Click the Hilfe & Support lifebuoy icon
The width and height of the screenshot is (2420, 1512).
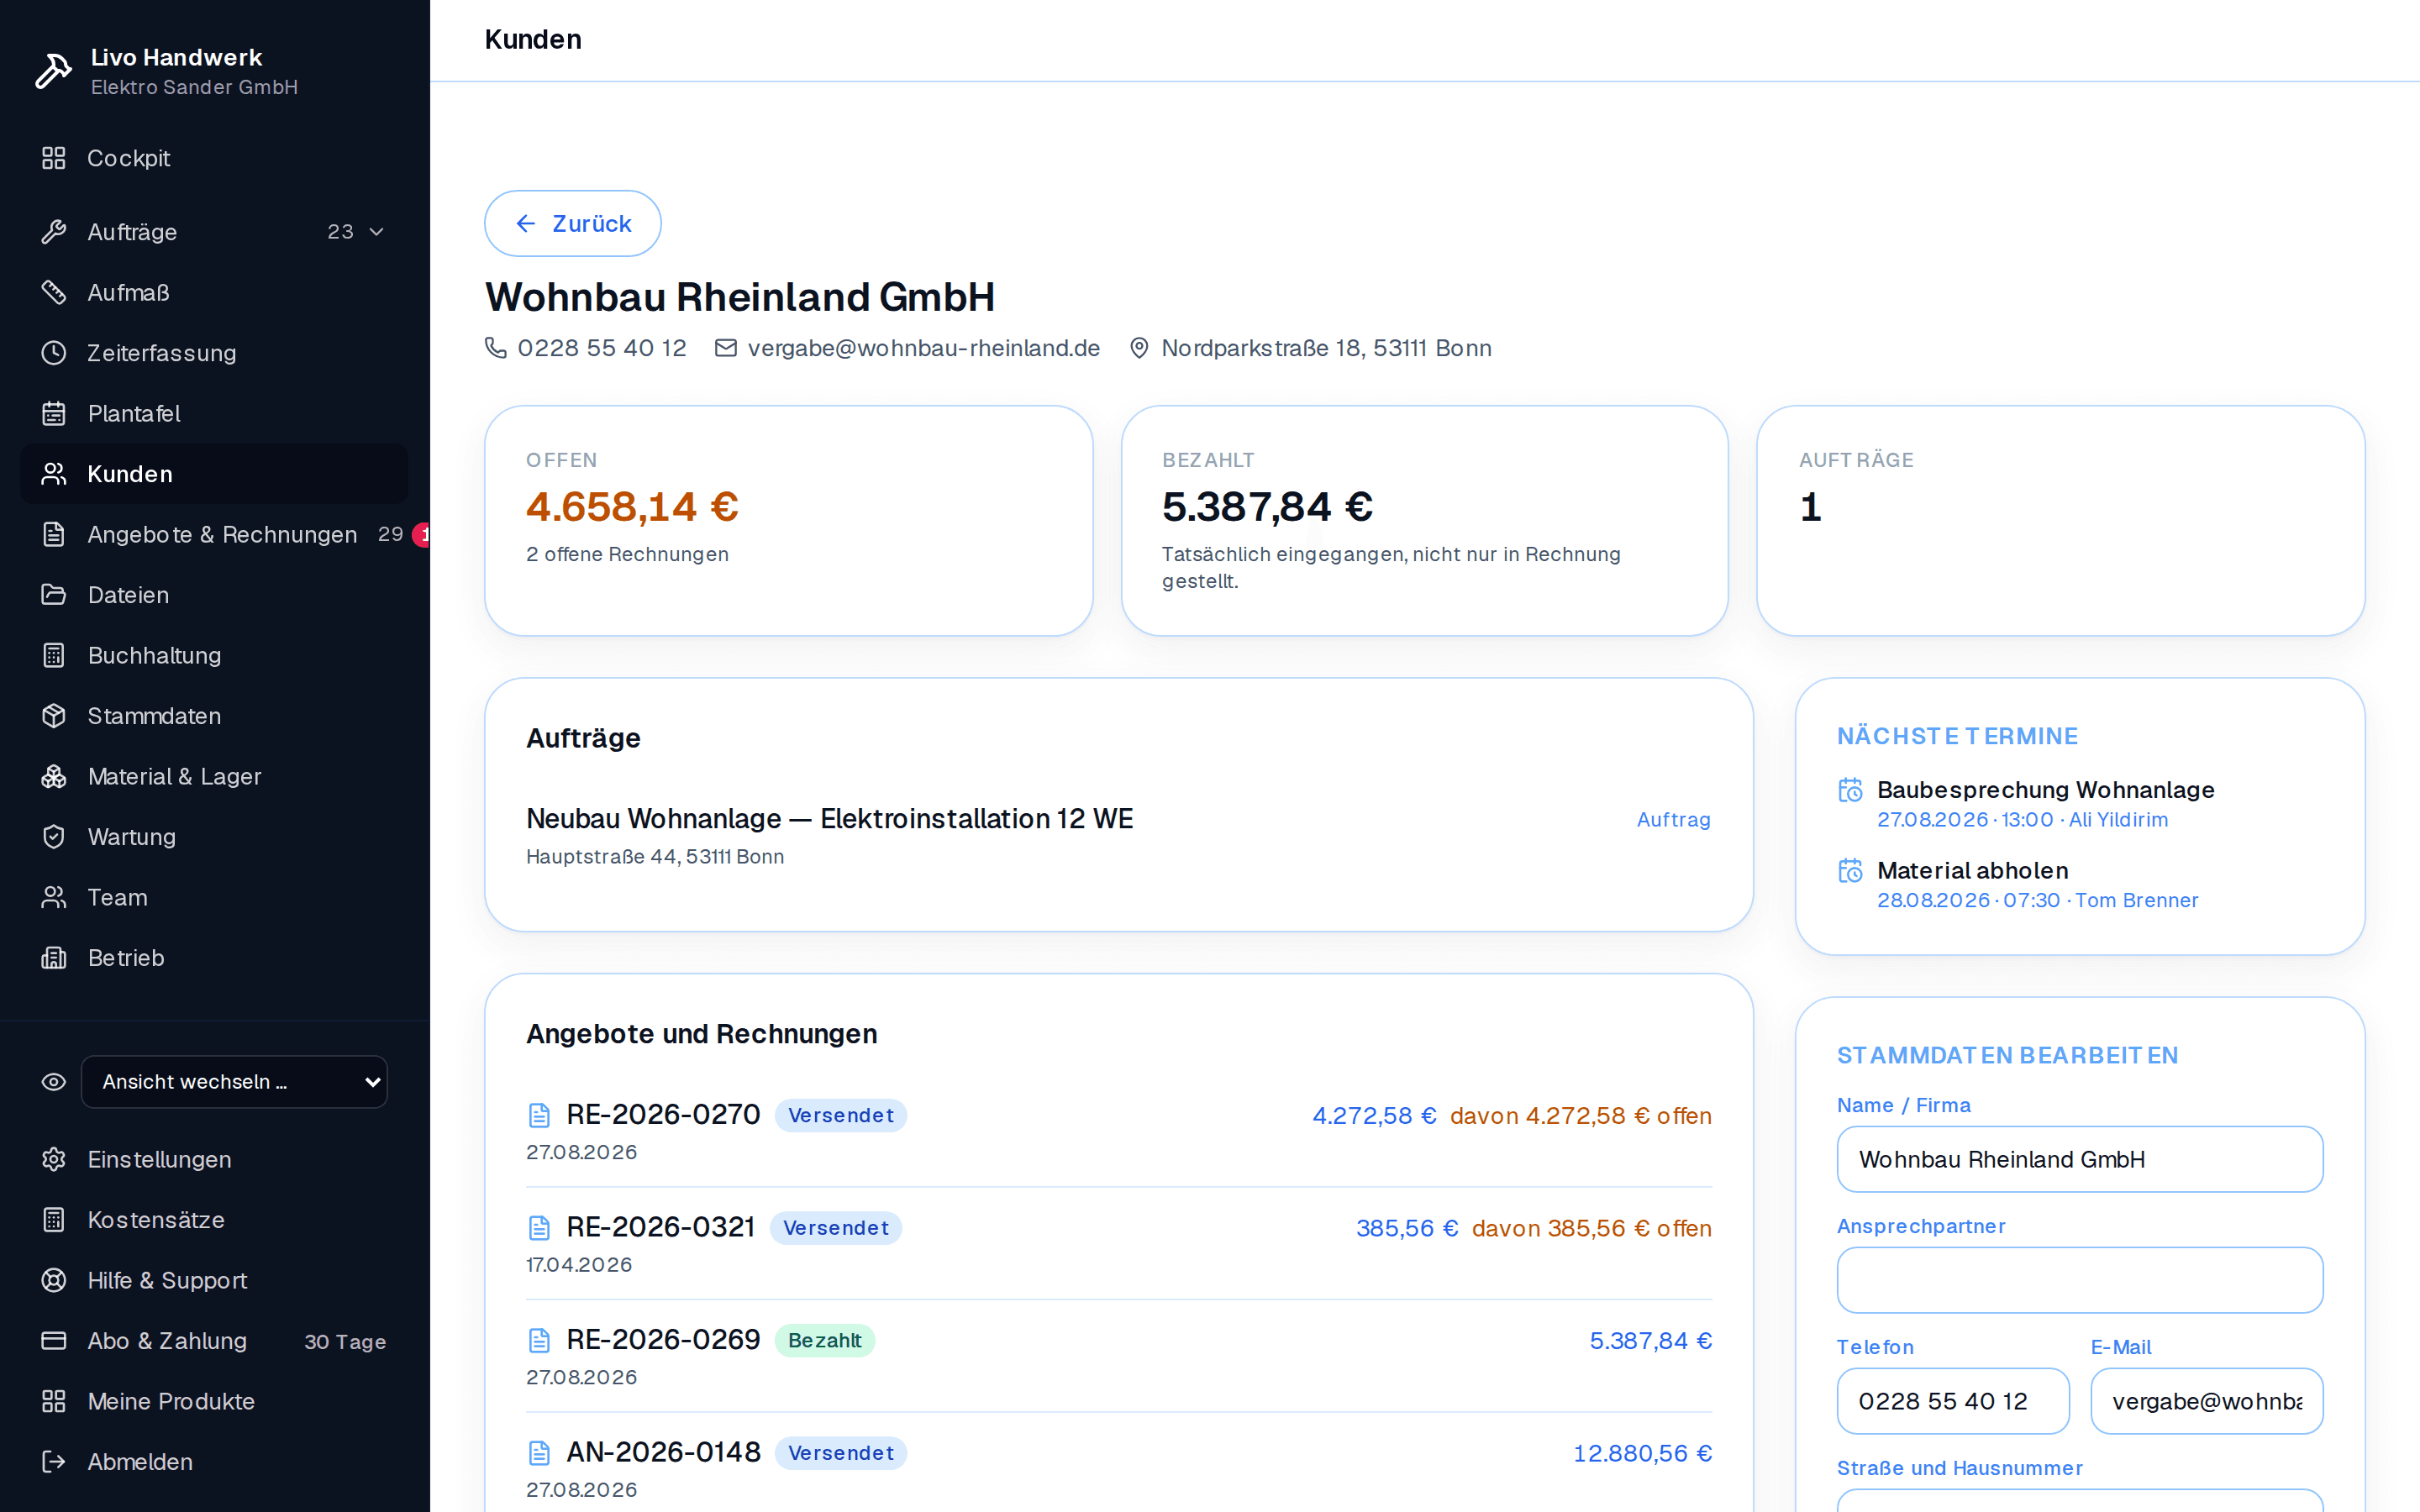tap(54, 1280)
